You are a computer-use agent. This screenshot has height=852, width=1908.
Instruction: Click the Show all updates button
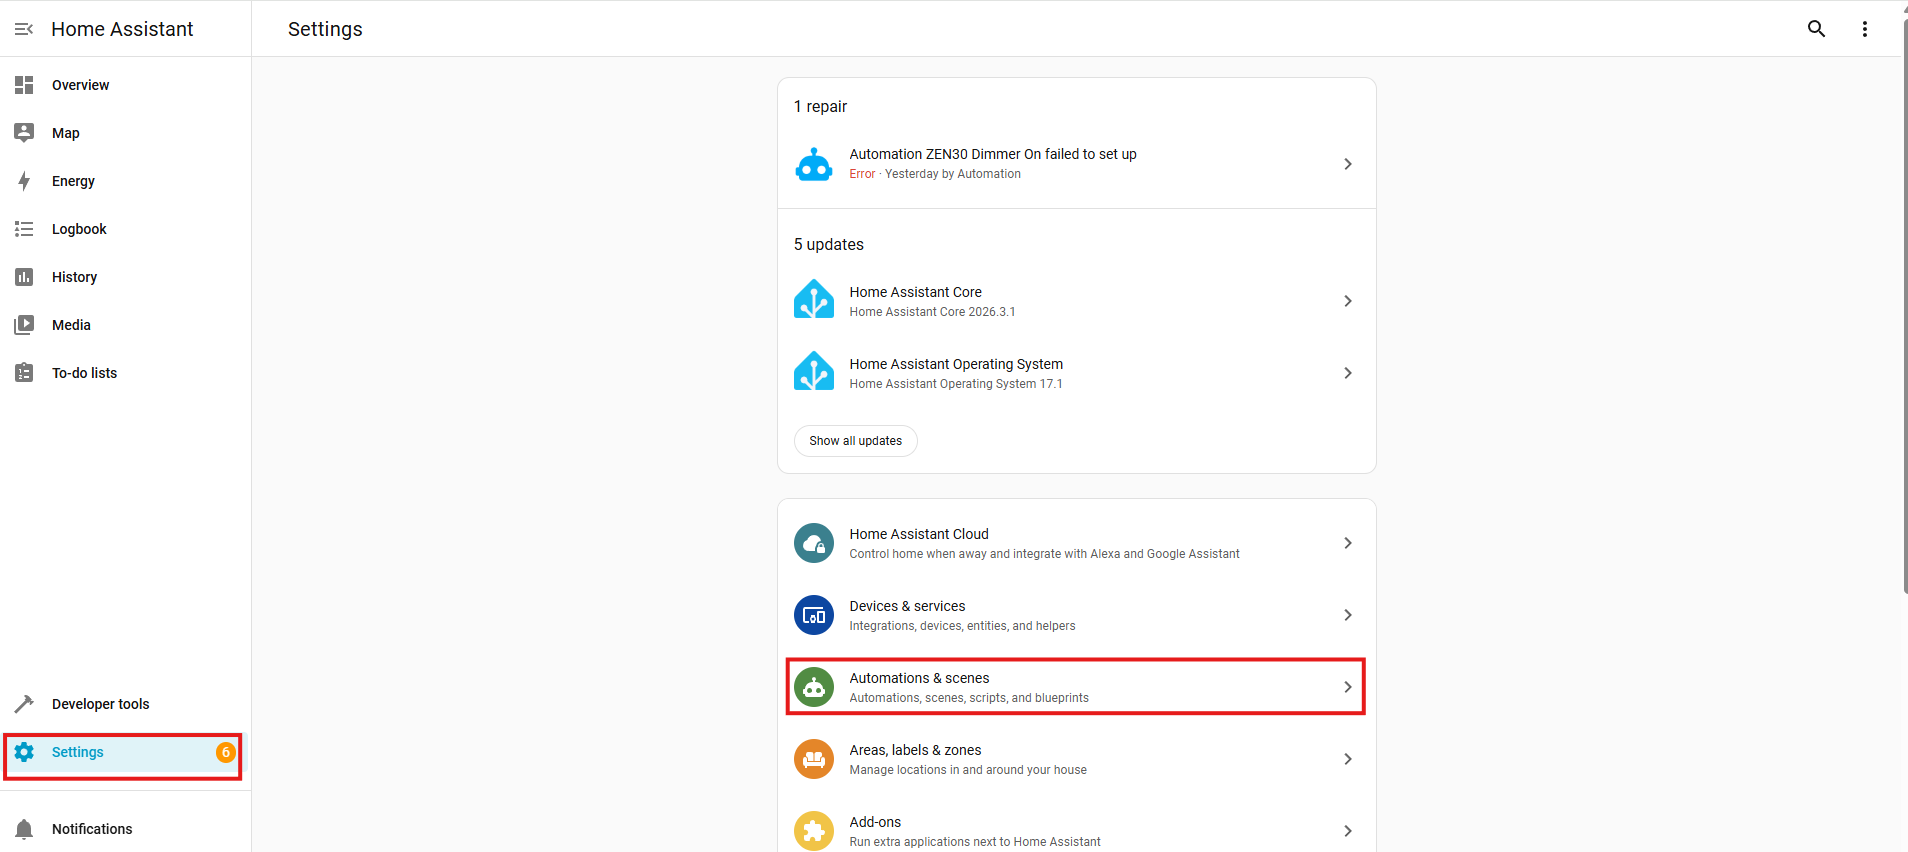(x=856, y=441)
